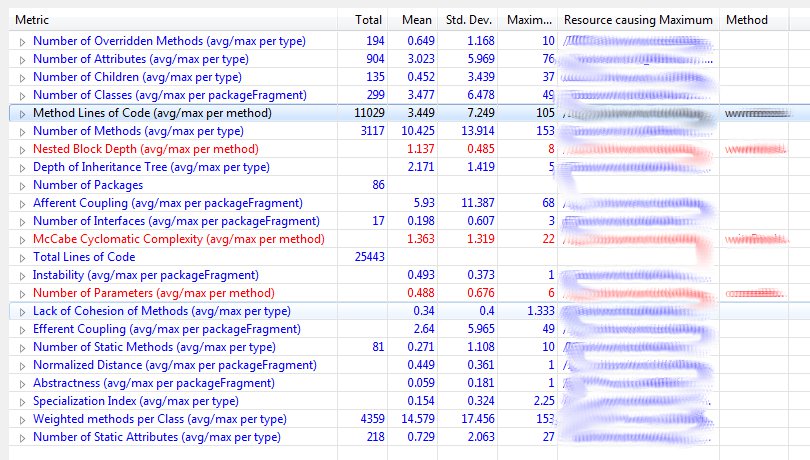Select Number of Classes metric

tap(170, 95)
